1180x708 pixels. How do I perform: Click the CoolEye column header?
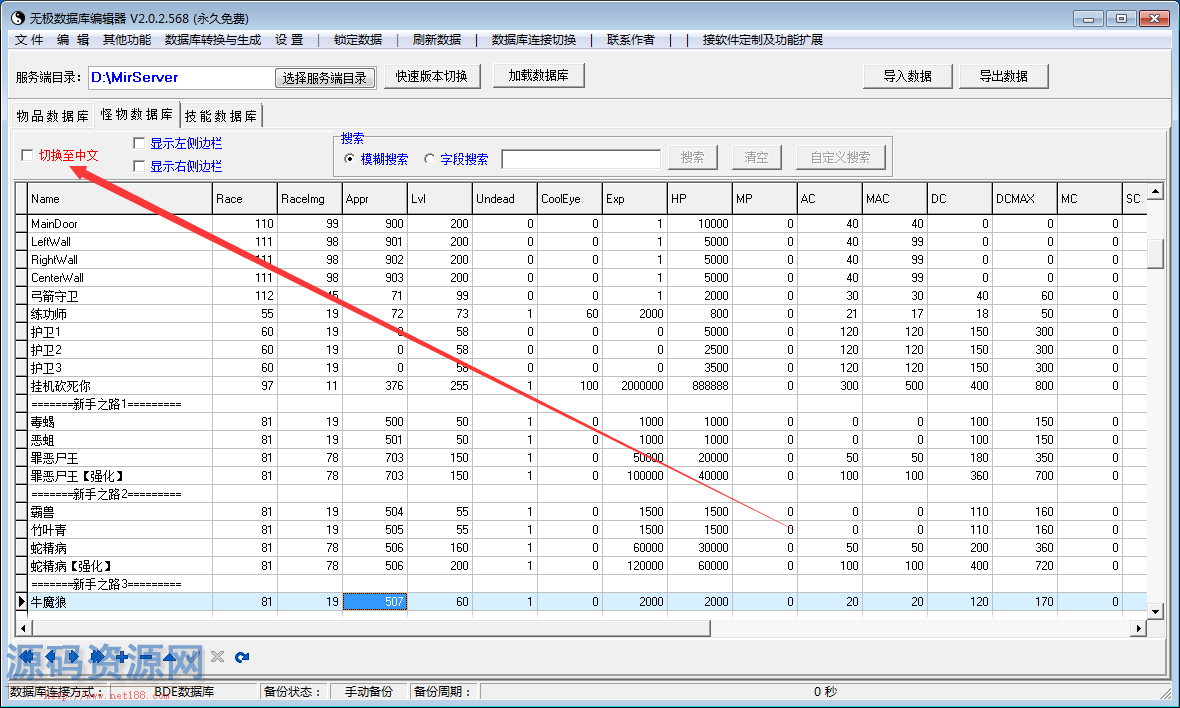570,199
